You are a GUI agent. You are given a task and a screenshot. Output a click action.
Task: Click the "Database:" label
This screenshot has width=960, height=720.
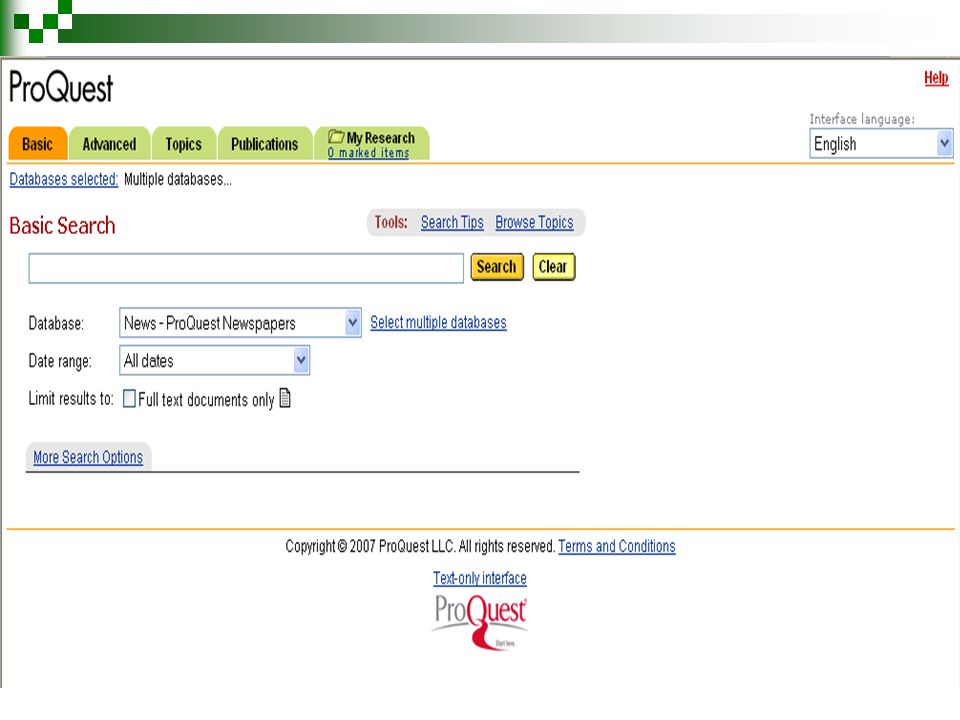click(56, 323)
